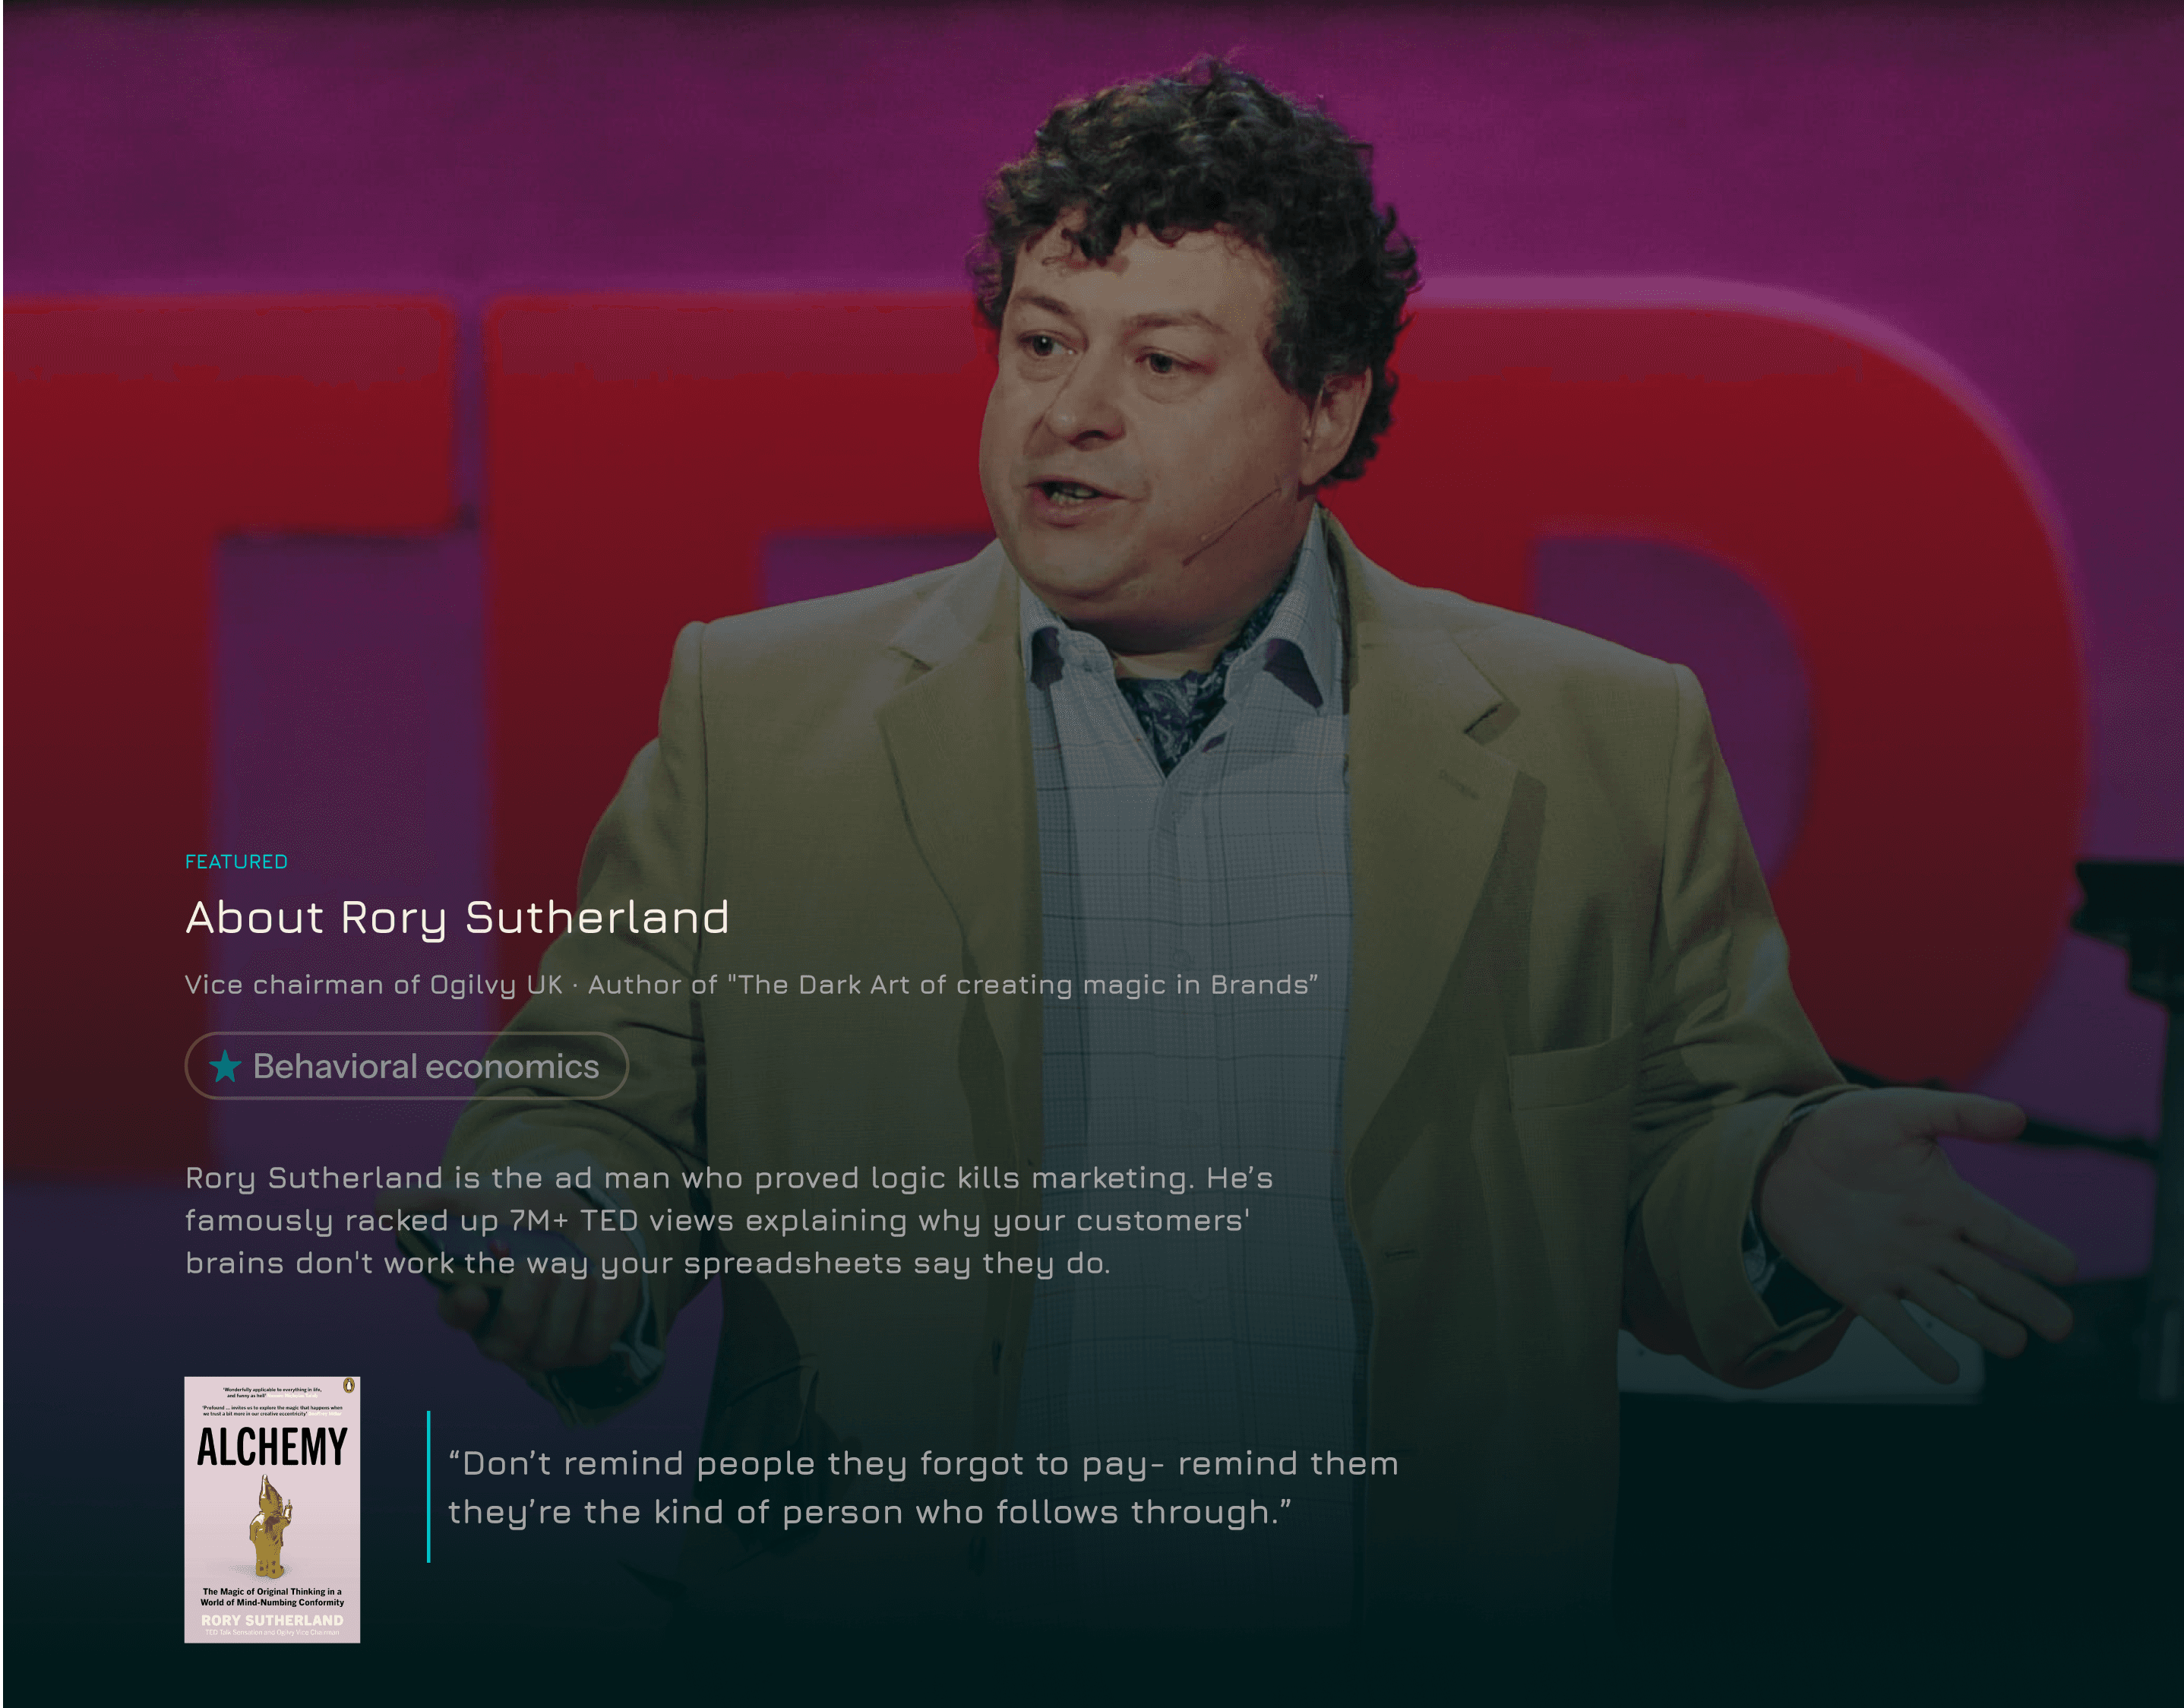The height and width of the screenshot is (1708, 2184).
Task: Select RORY SUTHERLAND author name on book cover
Action: coord(272,1620)
